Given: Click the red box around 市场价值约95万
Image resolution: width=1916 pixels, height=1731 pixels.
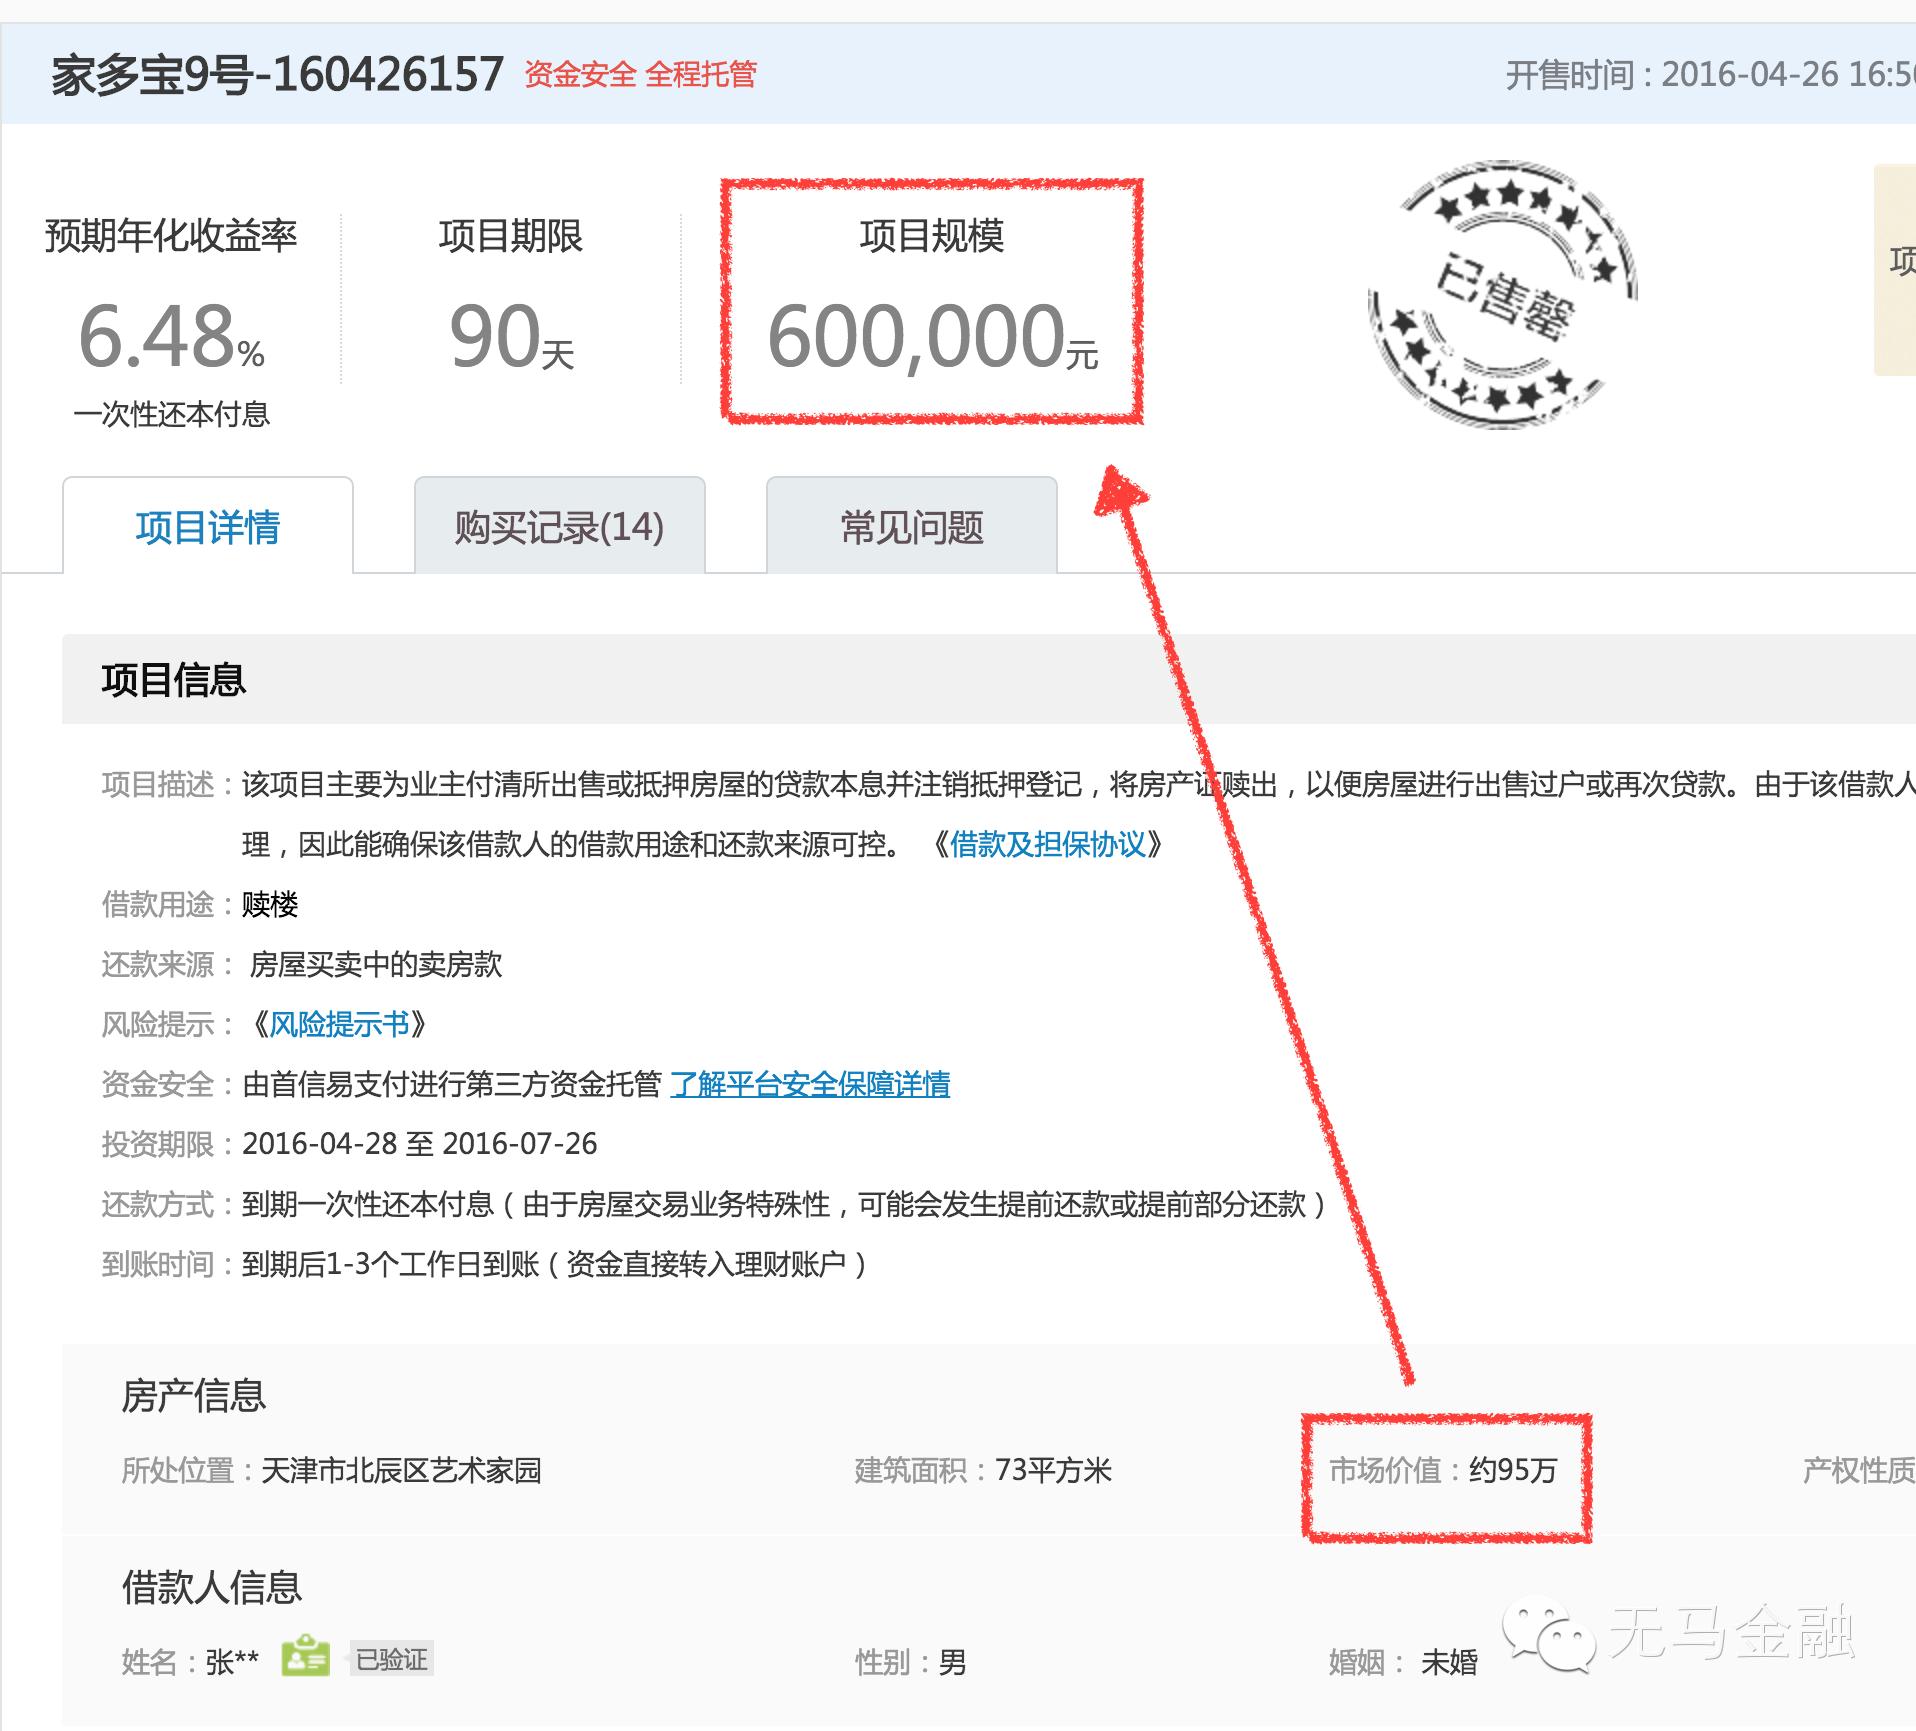Looking at the screenshot, I should (x=1447, y=1477).
